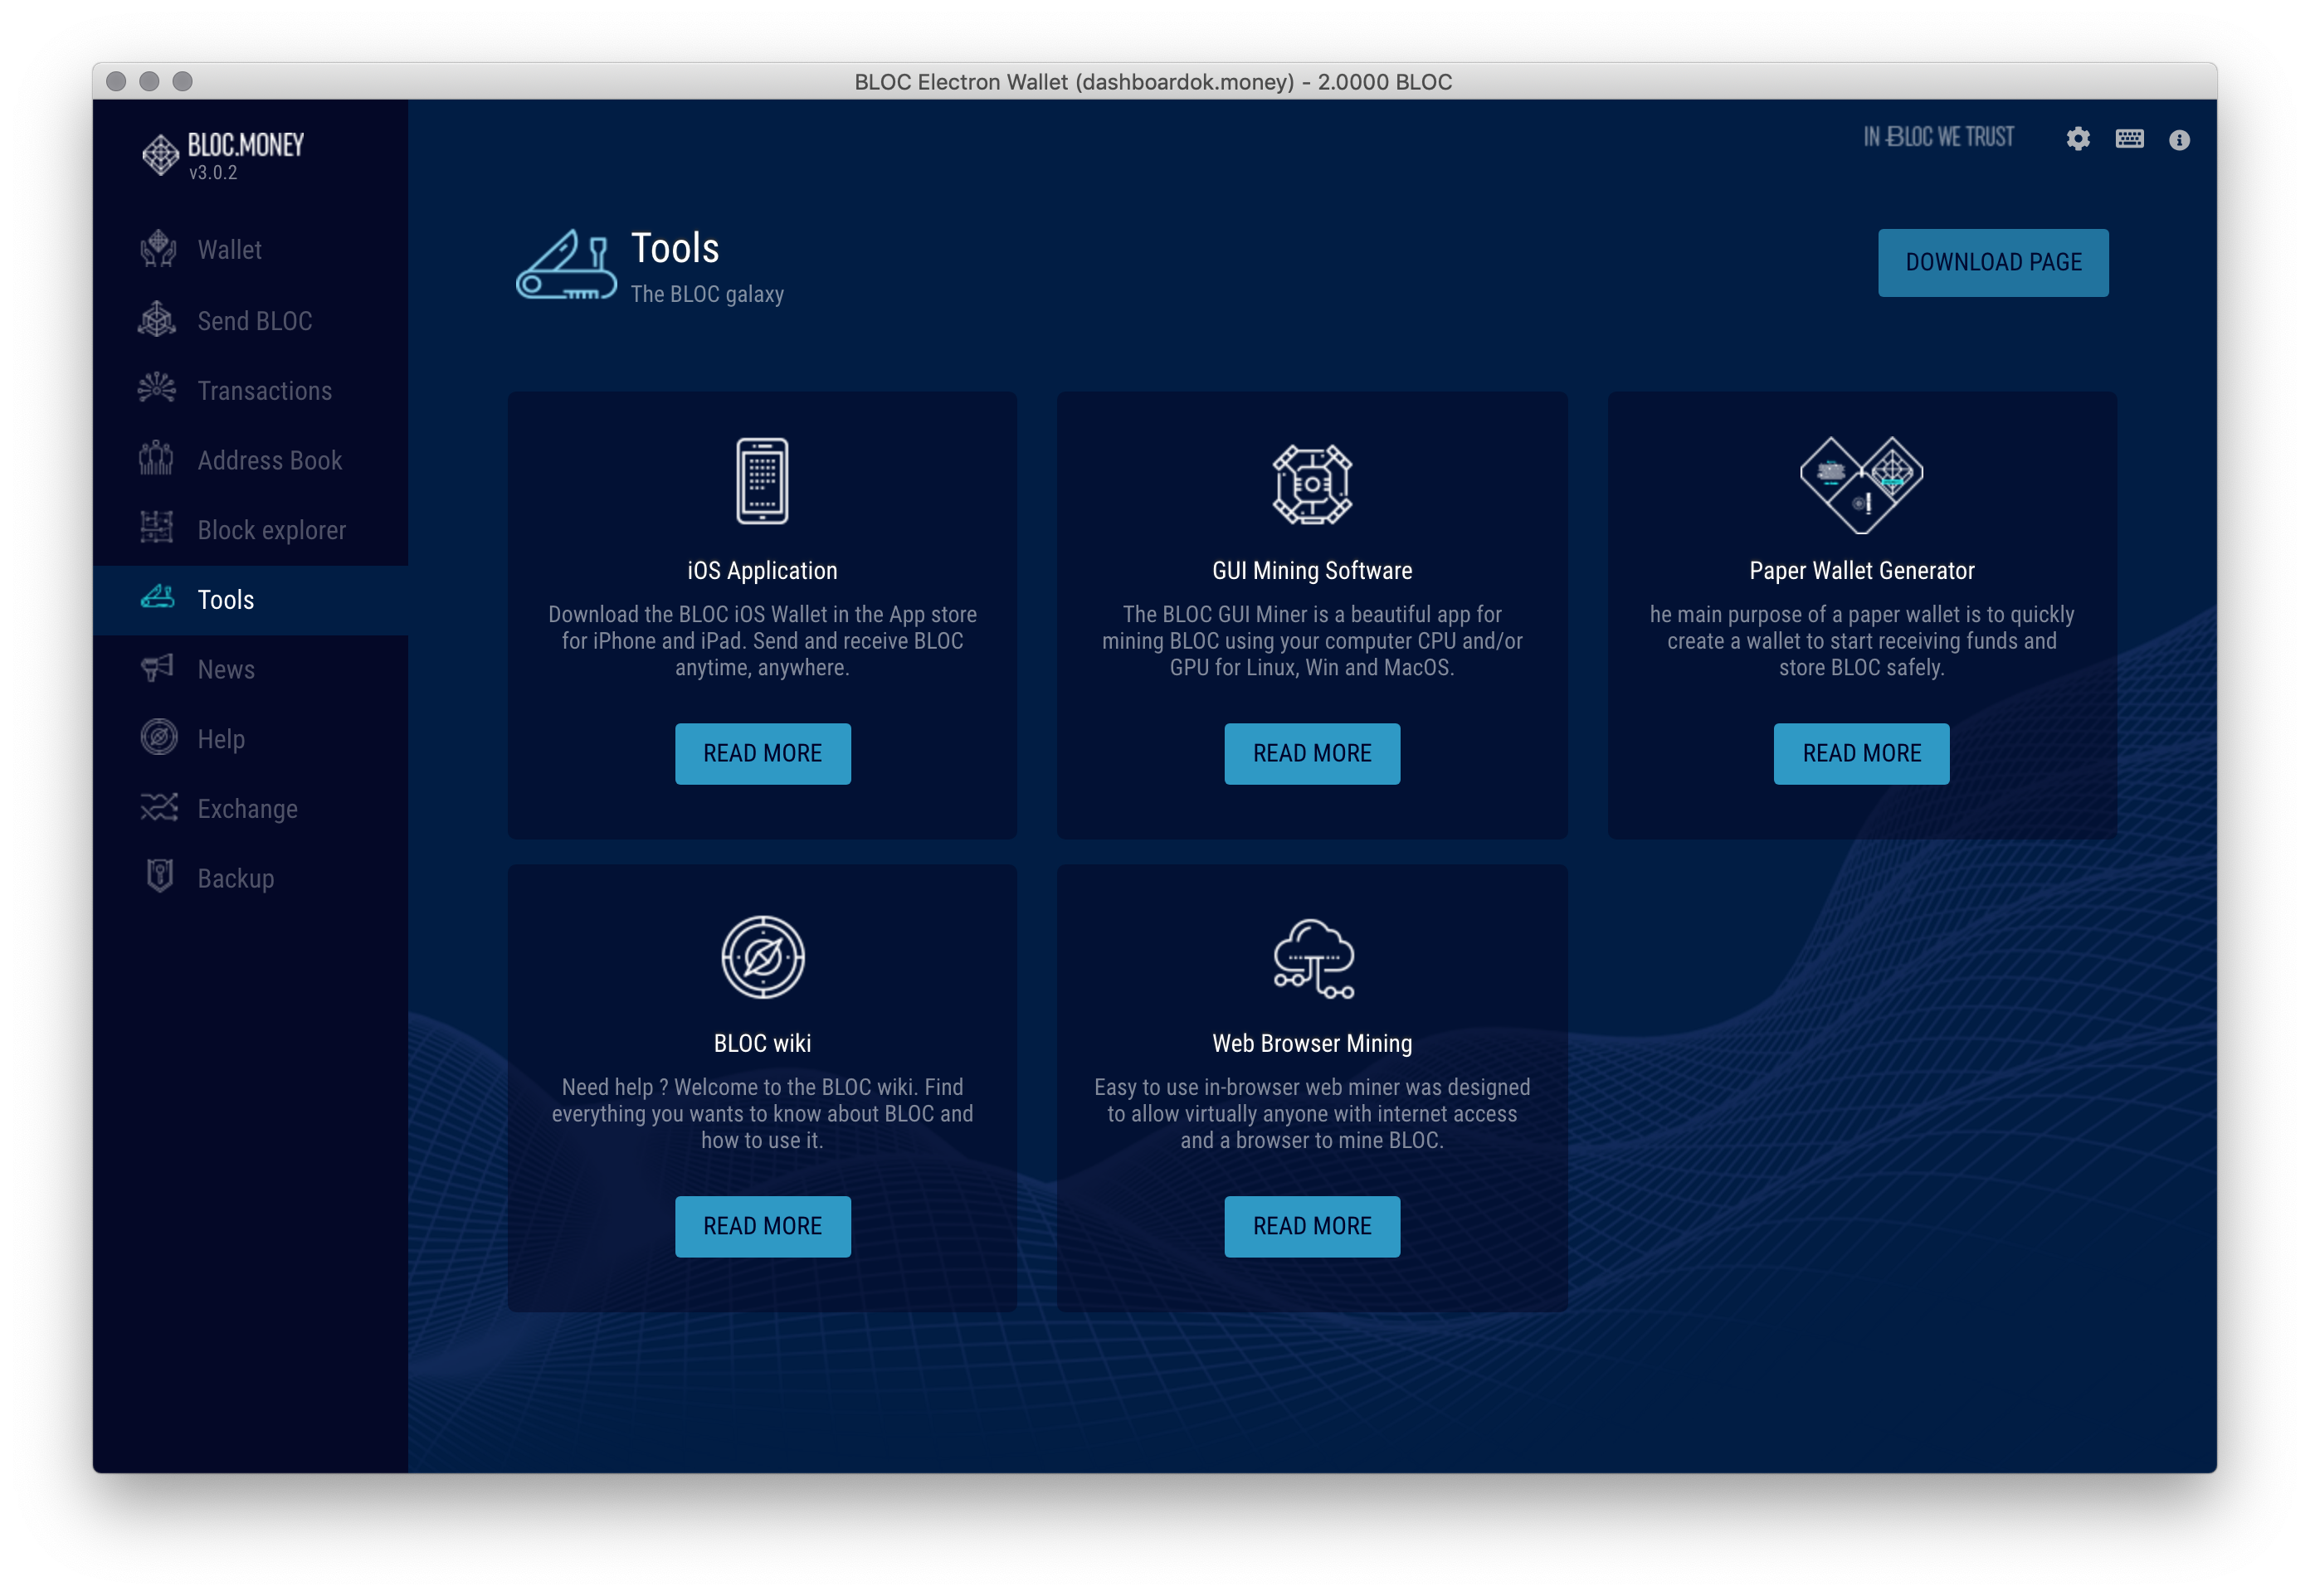Open the settings gear icon
Screen dimensions: 2310x1596
2078,139
